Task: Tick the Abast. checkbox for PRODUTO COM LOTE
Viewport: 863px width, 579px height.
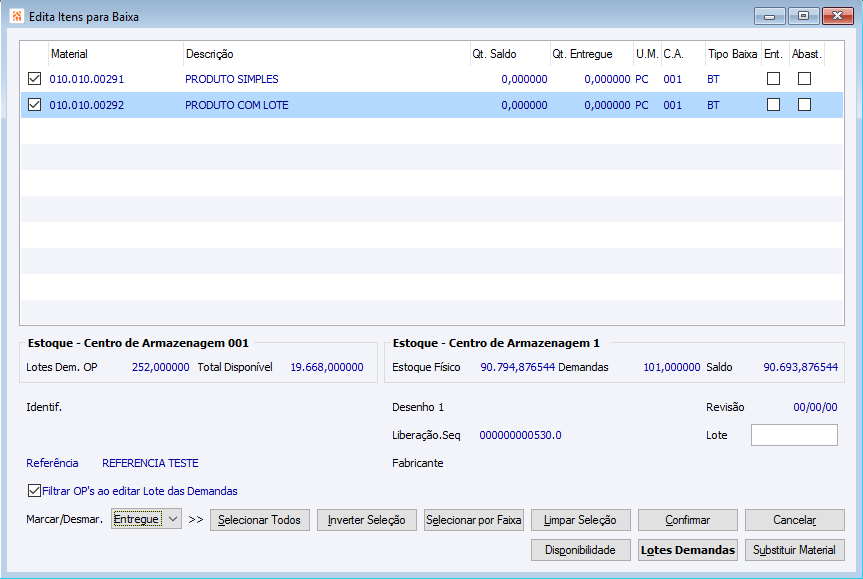Action: tap(804, 105)
